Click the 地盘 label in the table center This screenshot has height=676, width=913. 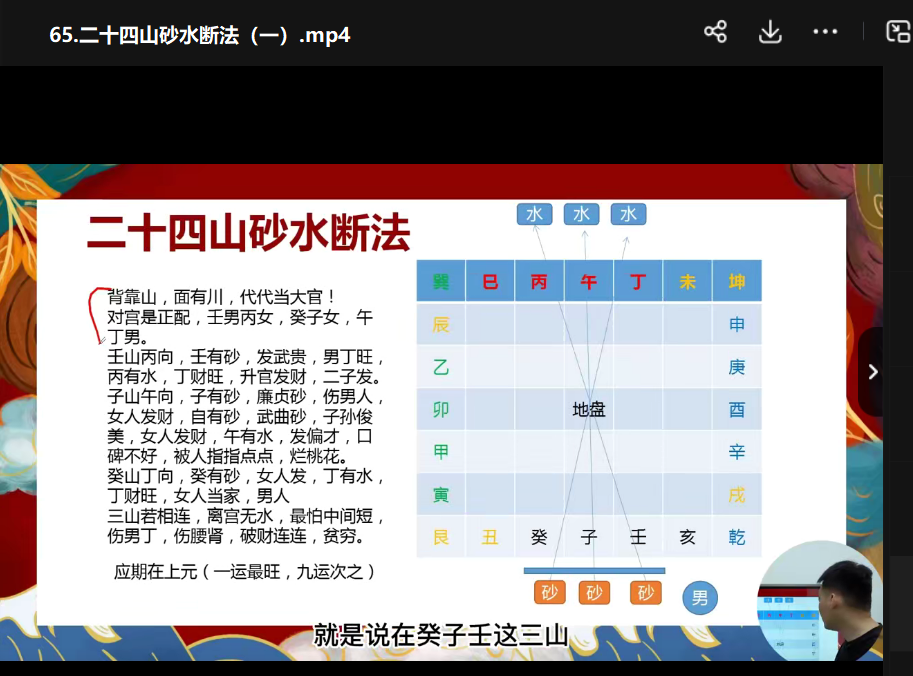click(x=589, y=410)
